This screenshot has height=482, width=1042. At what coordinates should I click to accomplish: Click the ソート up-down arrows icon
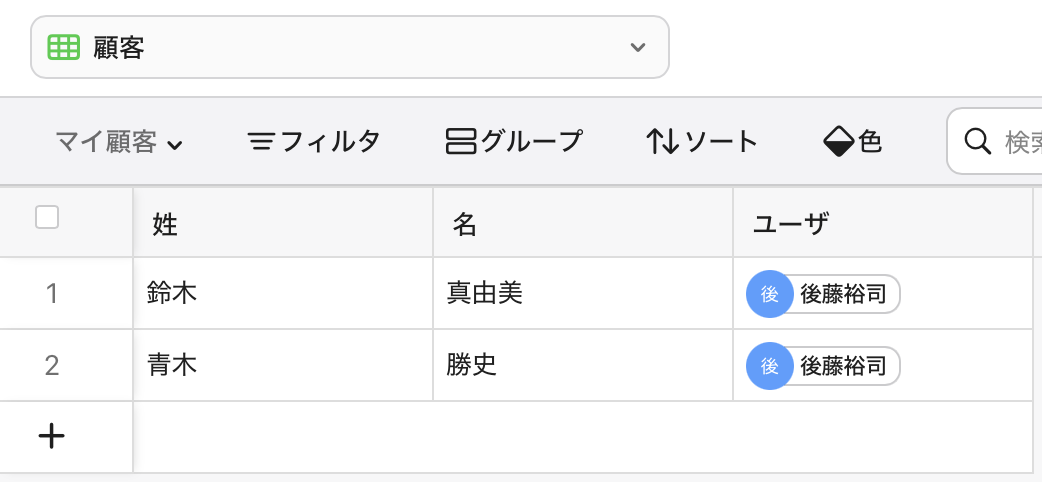coord(663,142)
